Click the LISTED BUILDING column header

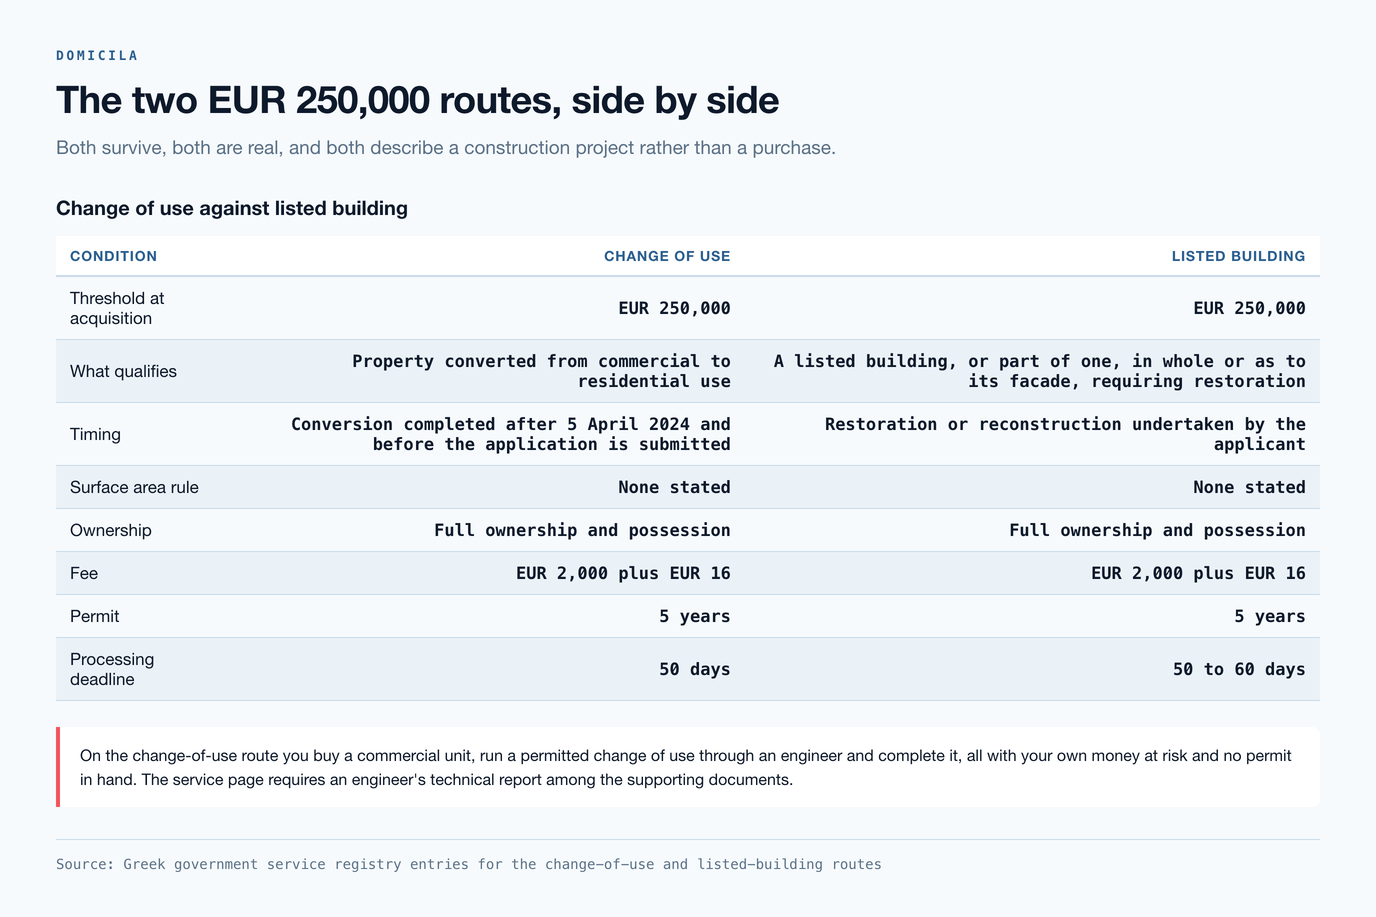(1238, 256)
